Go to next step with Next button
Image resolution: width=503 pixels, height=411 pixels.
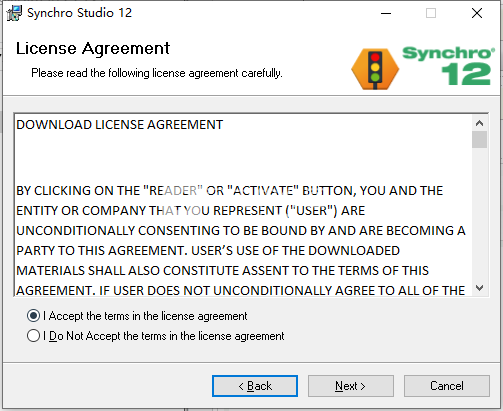click(x=351, y=386)
